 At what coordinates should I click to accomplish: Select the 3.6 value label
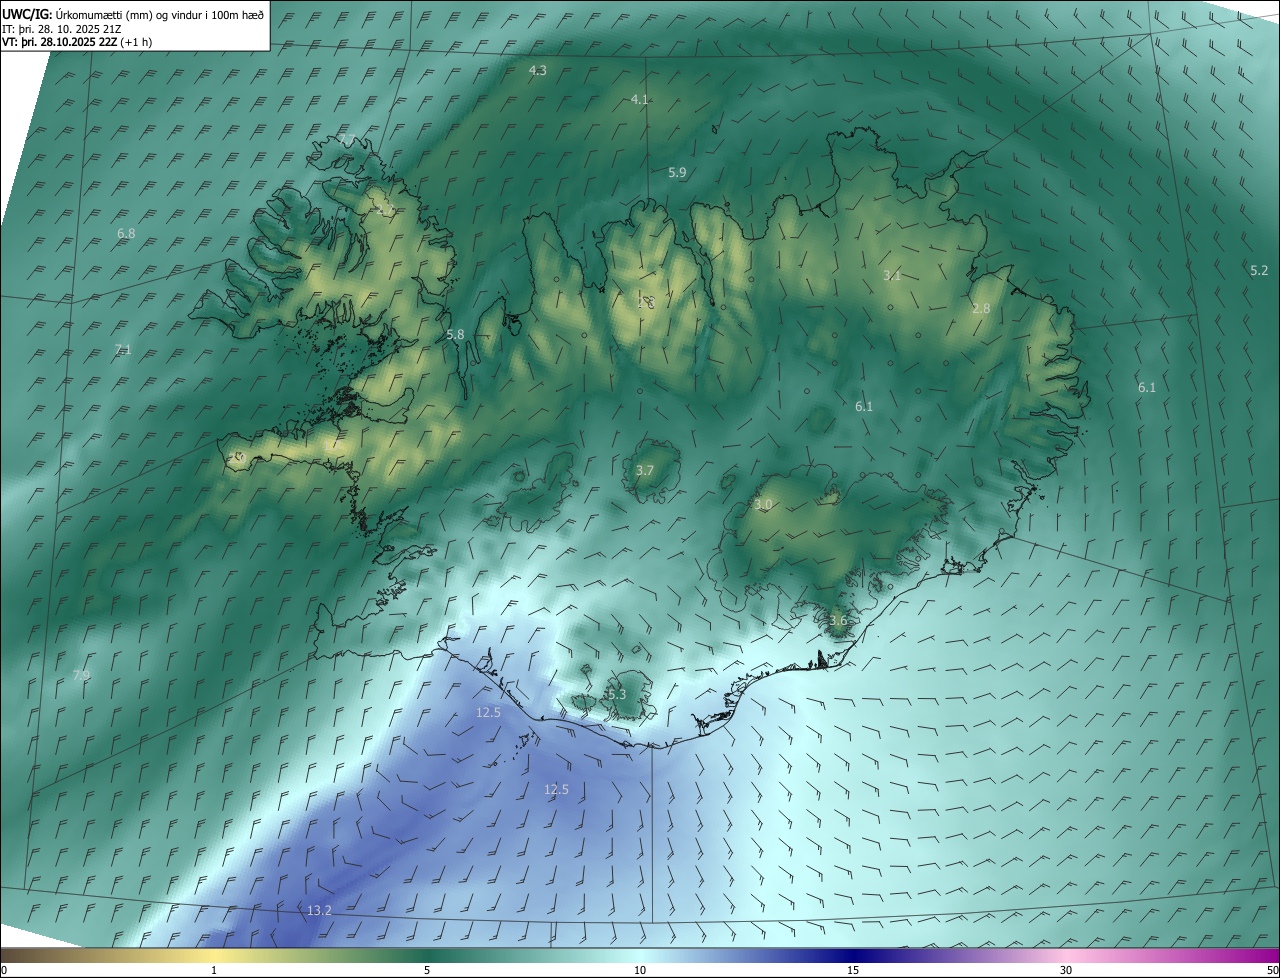(838, 620)
